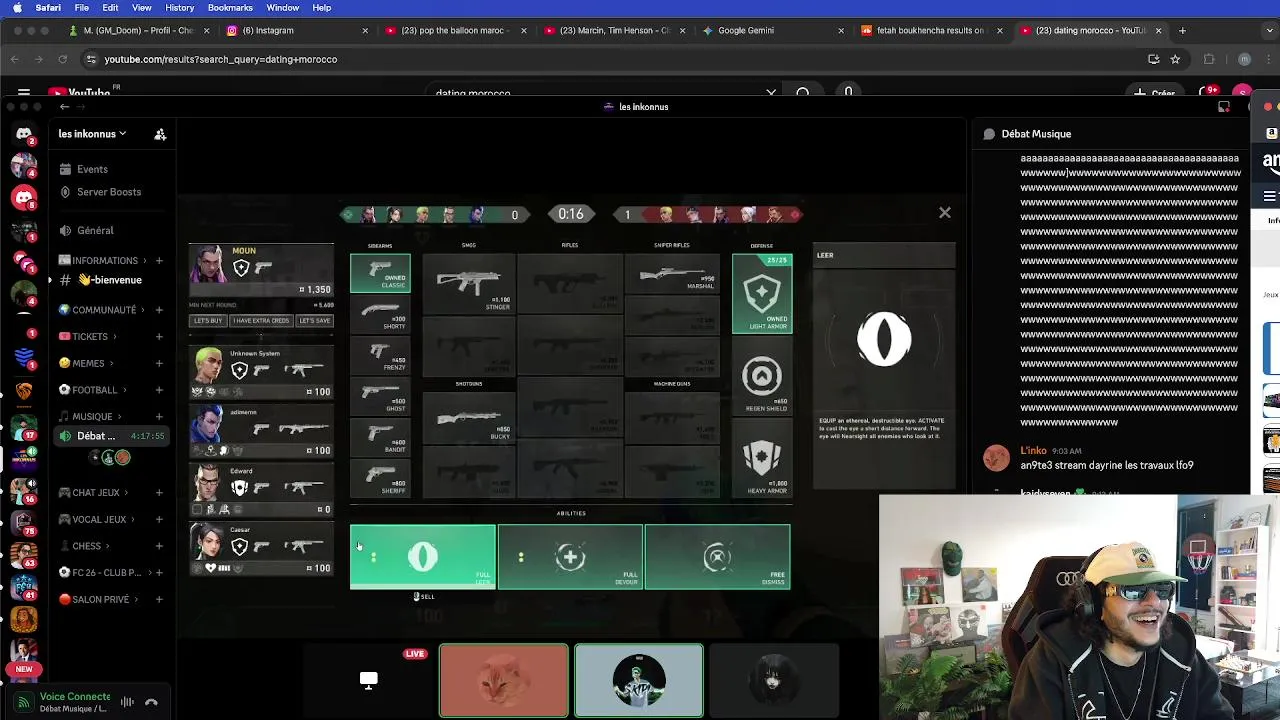Expand the FOOTBALL category
The height and width of the screenshot is (720, 1280).
click(94, 390)
